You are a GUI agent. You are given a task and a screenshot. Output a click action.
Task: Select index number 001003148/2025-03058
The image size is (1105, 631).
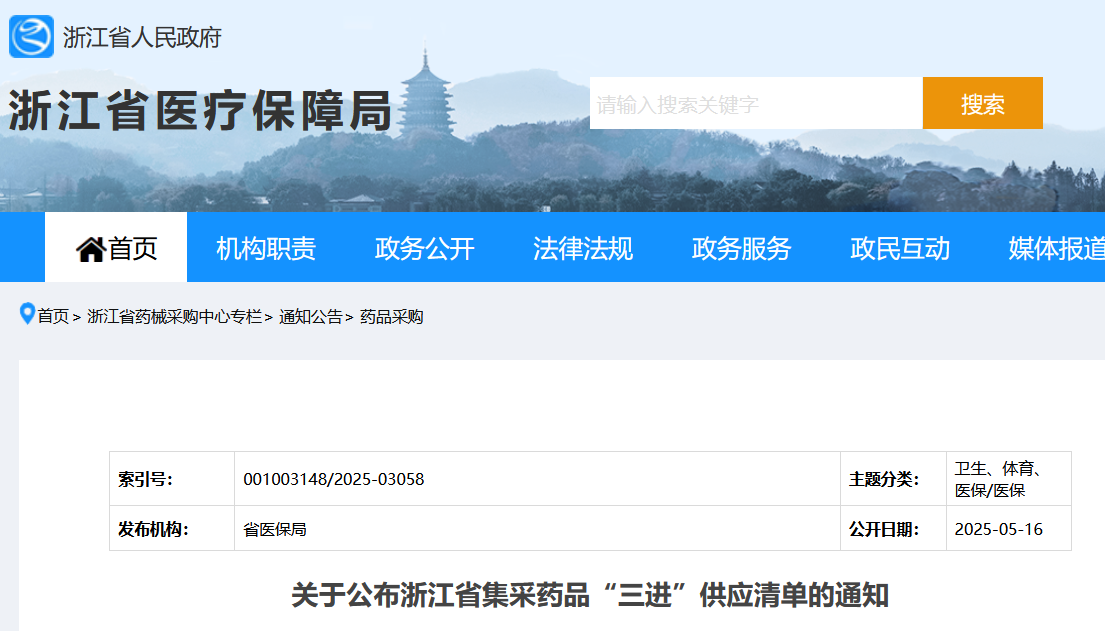coord(333,479)
